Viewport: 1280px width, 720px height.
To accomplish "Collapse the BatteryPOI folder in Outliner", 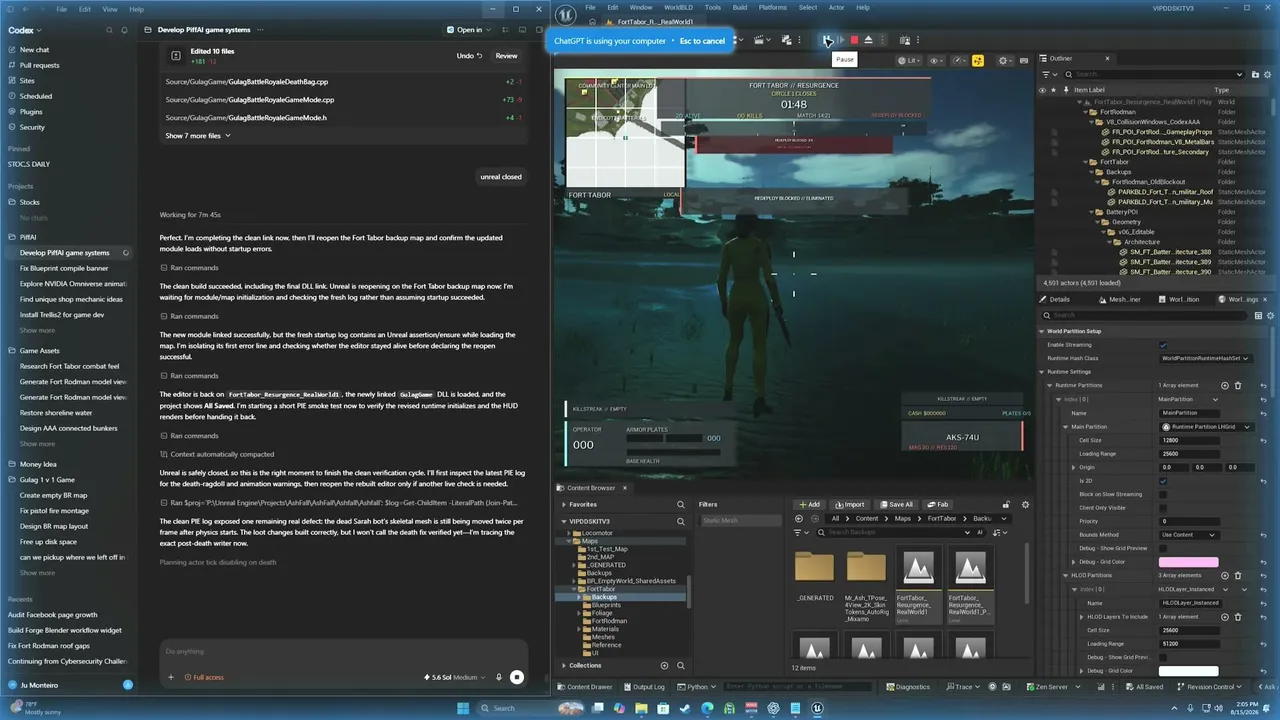I will (1093, 212).
